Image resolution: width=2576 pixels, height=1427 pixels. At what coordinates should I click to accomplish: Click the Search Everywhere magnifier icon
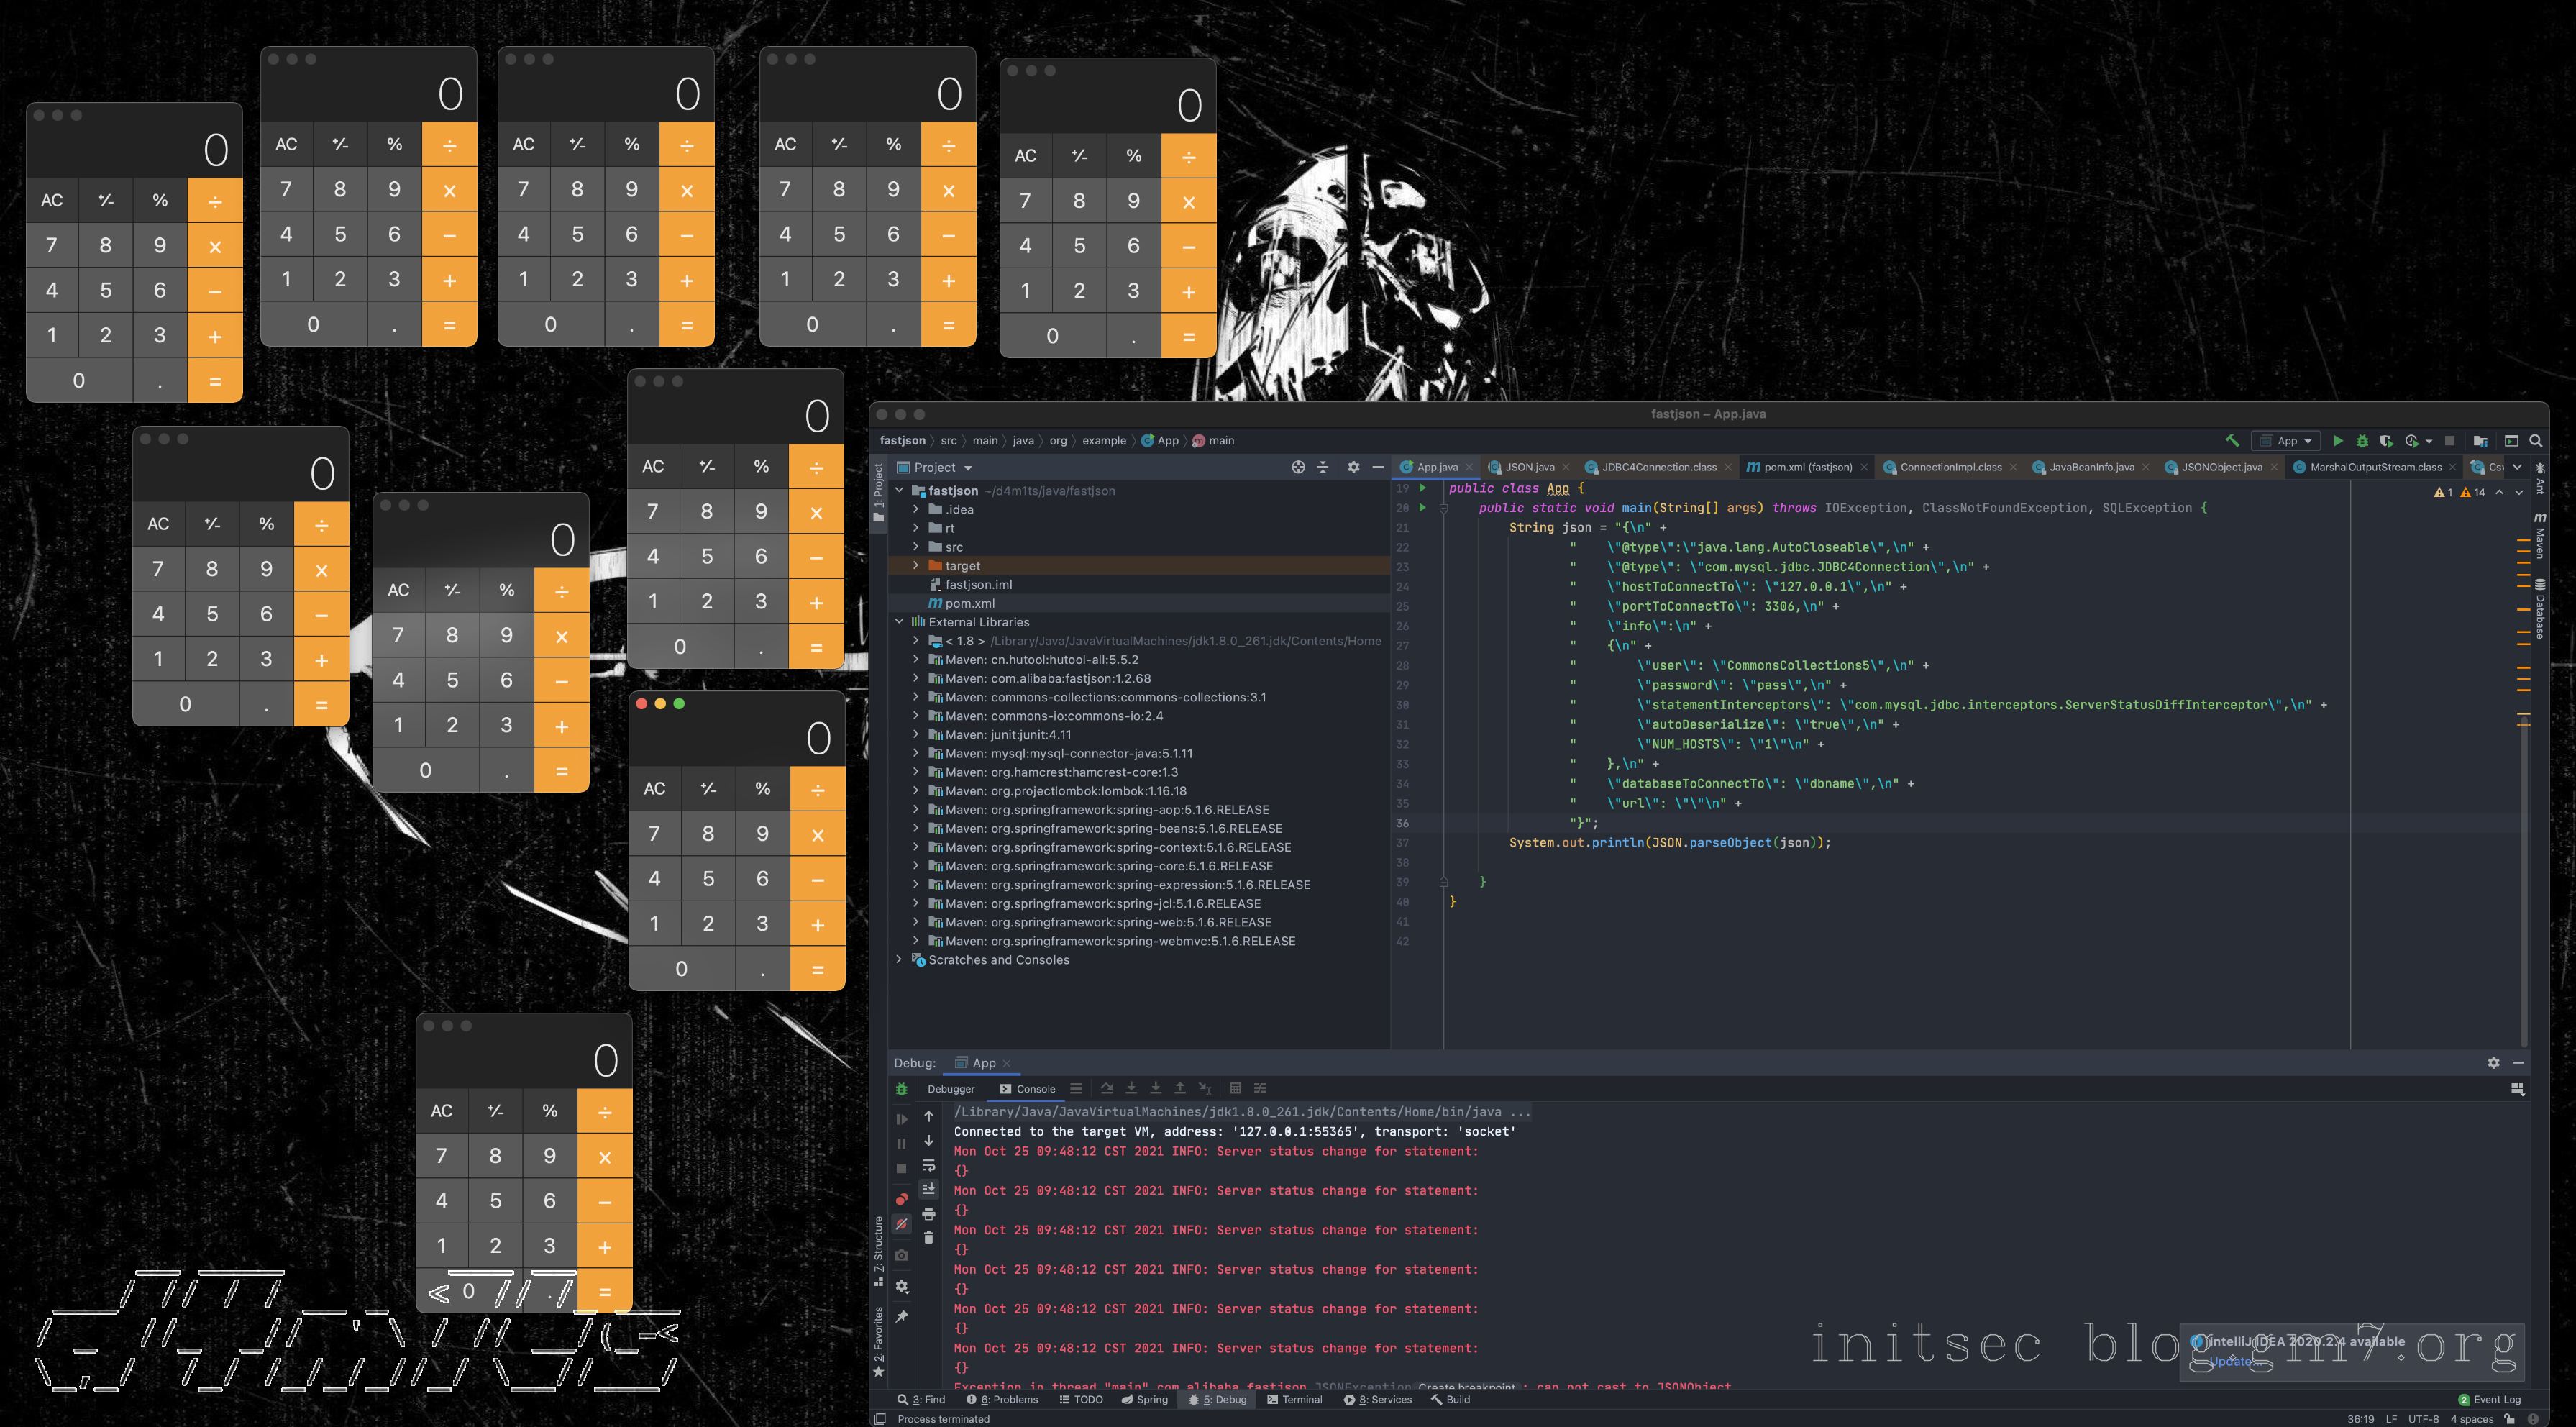2535,440
